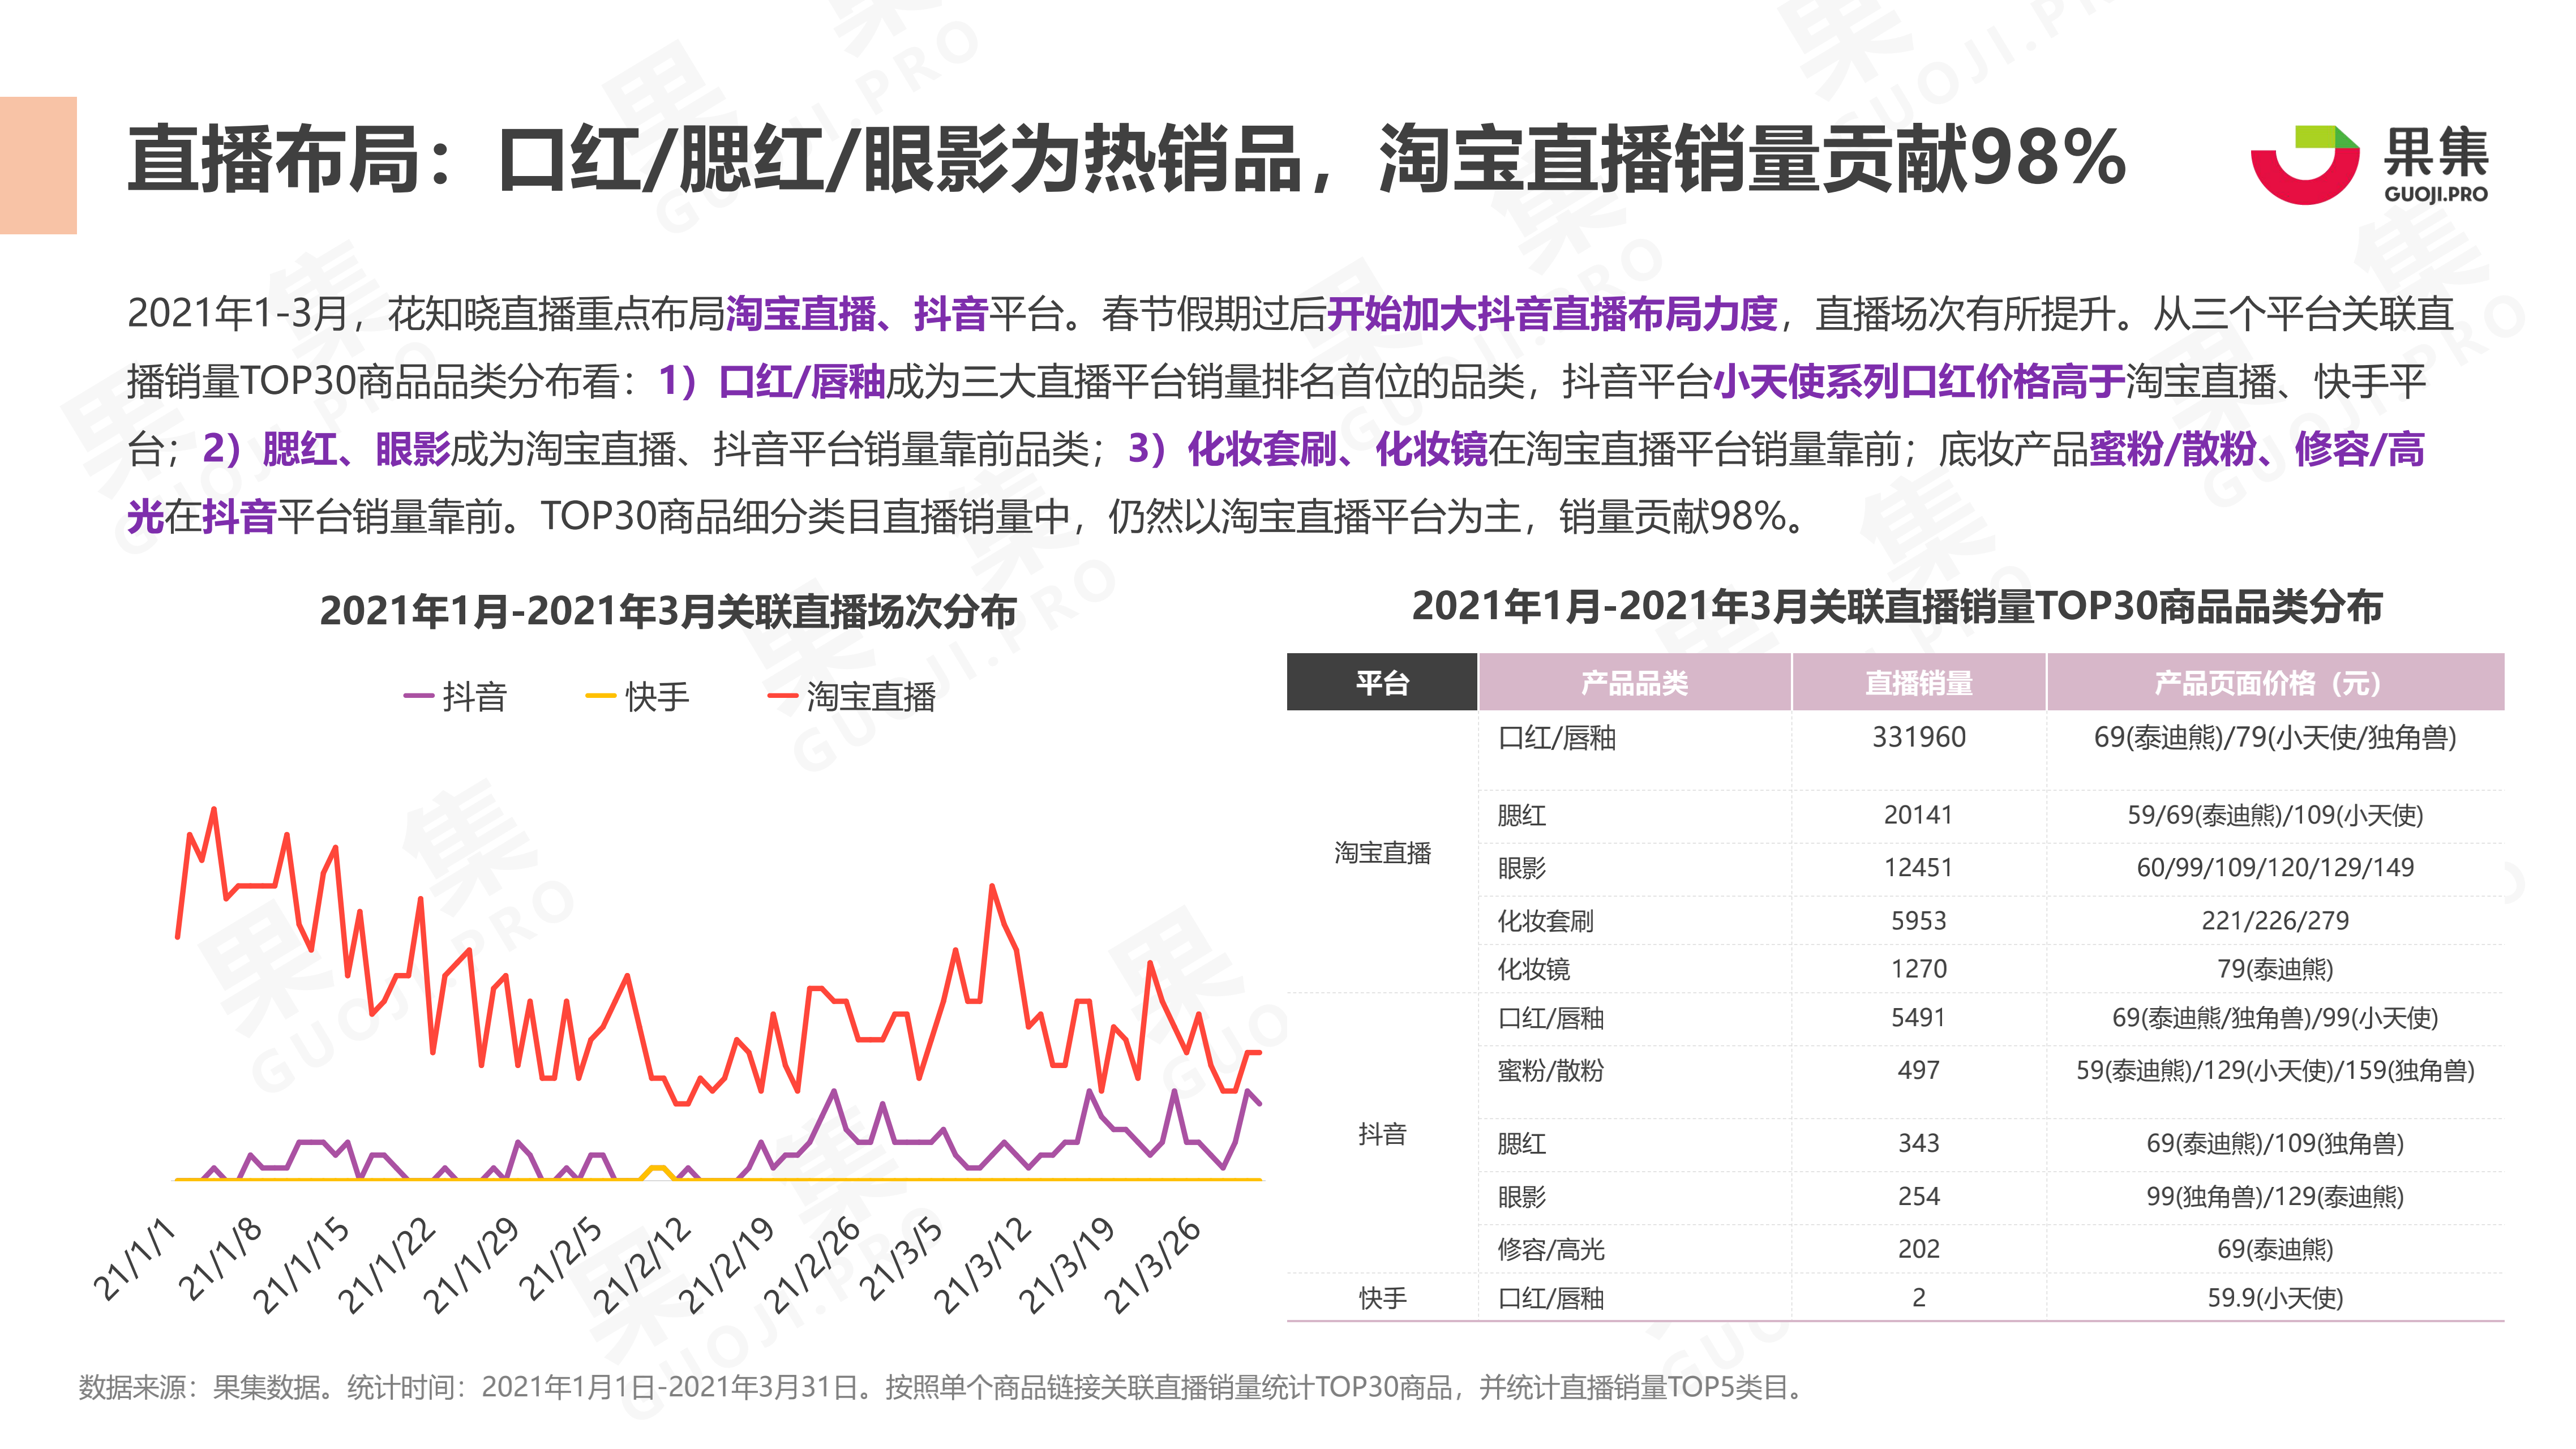This screenshot has height=1449, width=2576.
Task: Click price cell 221/226/279
Action: tap(2275, 920)
